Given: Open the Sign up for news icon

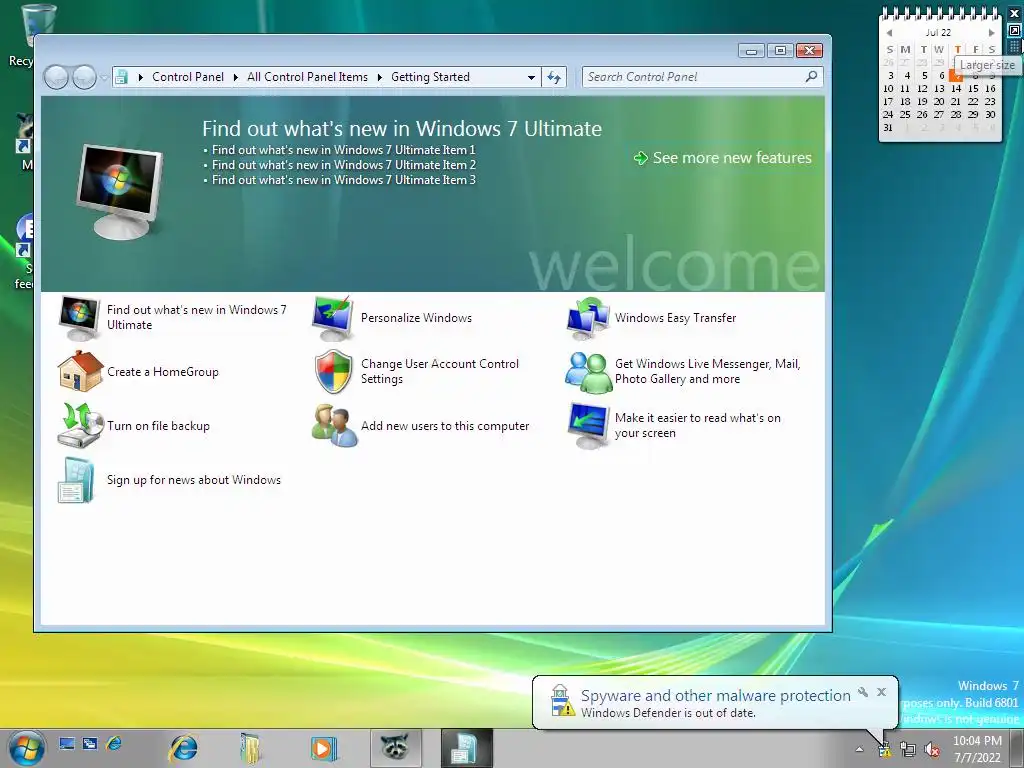Looking at the screenshot, I should 76,480.
